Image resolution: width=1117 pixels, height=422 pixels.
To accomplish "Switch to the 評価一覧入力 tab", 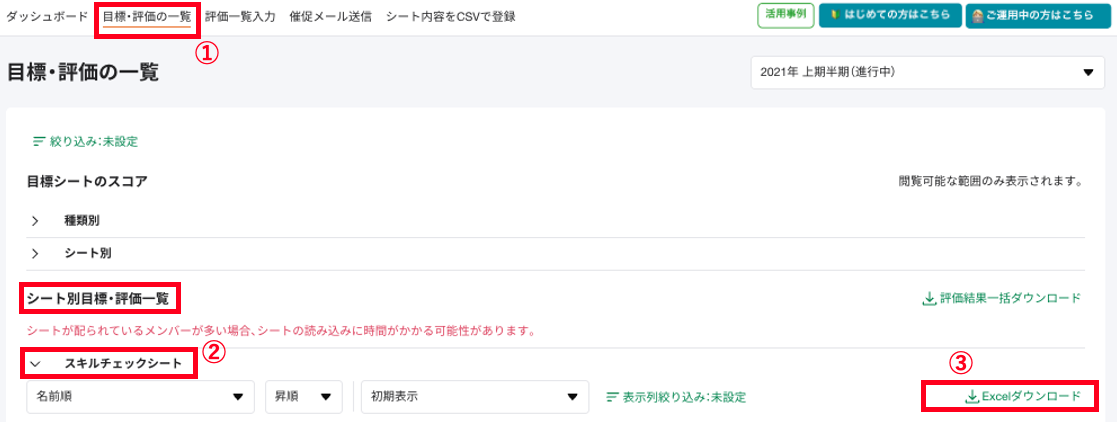I will click(239, 17).
